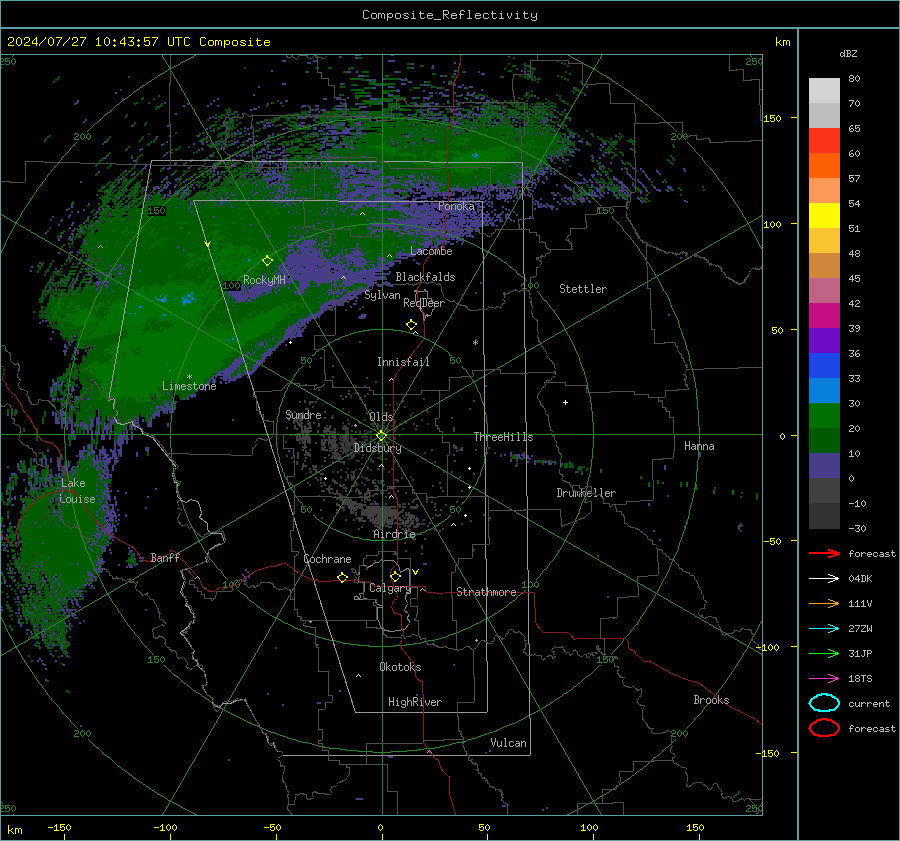Click the 18TS legend label

point(860,679)
